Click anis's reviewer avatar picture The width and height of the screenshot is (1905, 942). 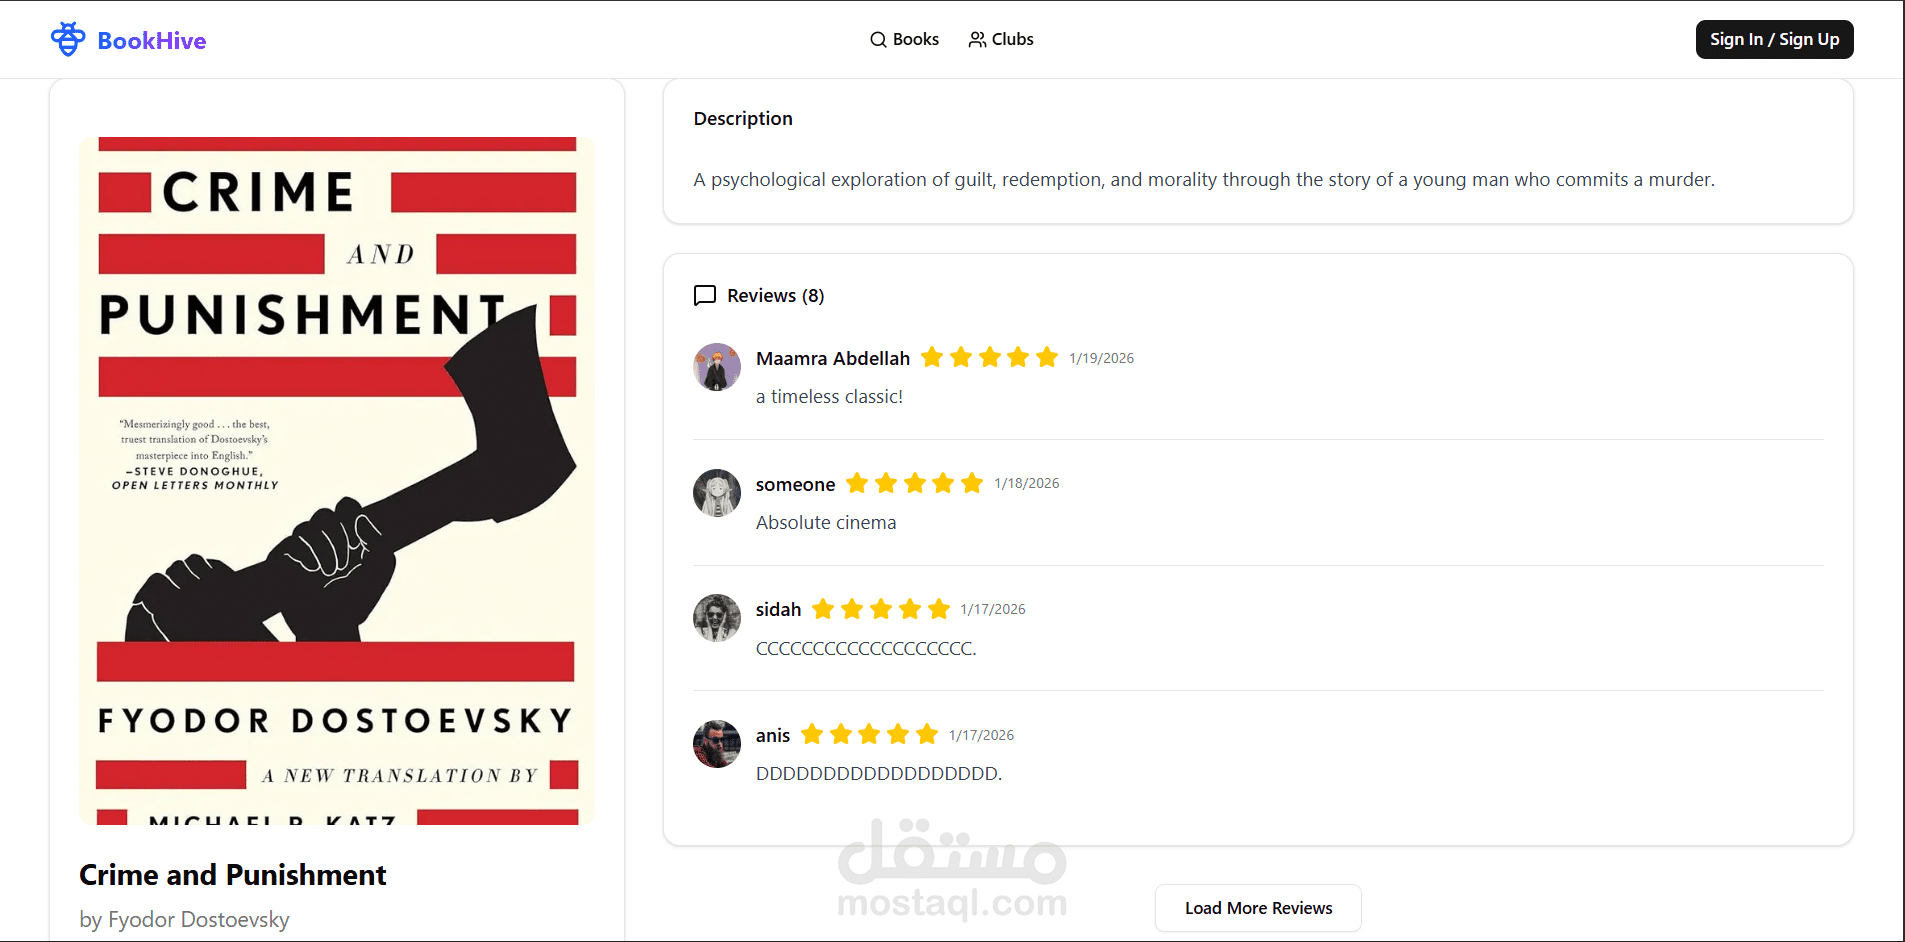pyautogui.click(x=717, y=744)
